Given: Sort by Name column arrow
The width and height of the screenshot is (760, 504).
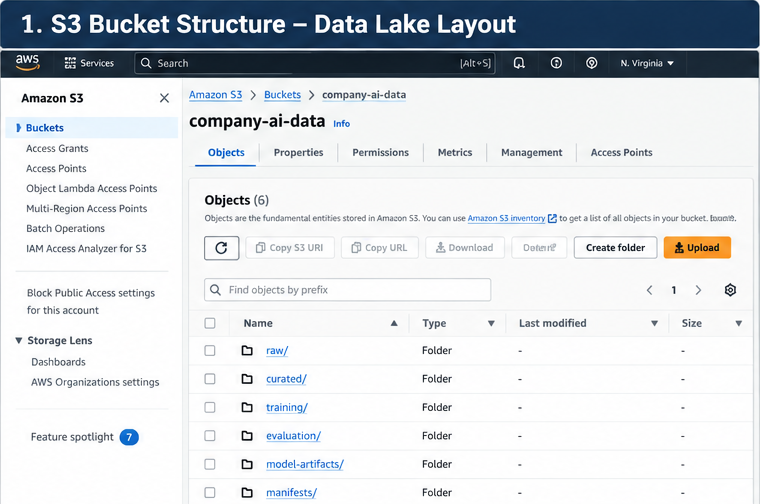Looking at the screenshot, I should [x=394, y=323].
